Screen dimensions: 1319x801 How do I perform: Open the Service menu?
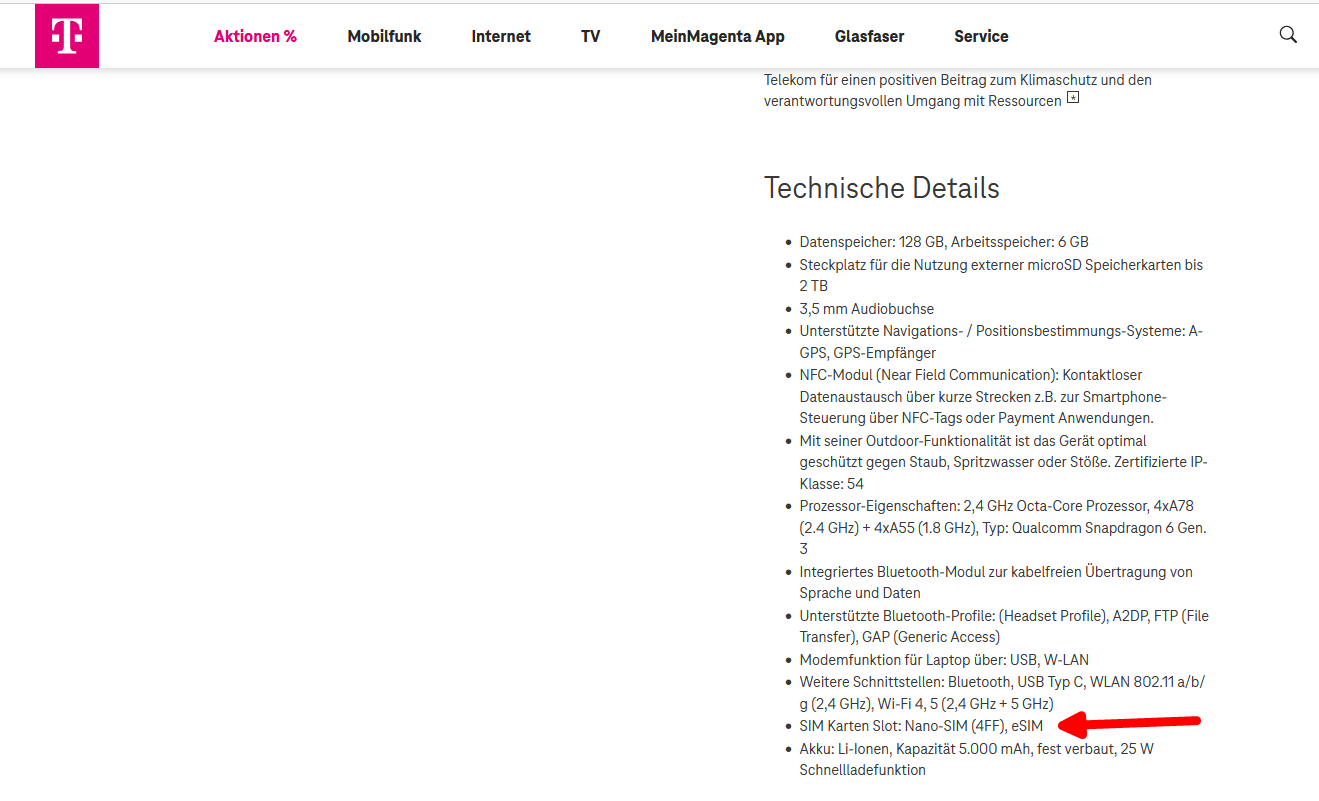[x=981, y=36]
